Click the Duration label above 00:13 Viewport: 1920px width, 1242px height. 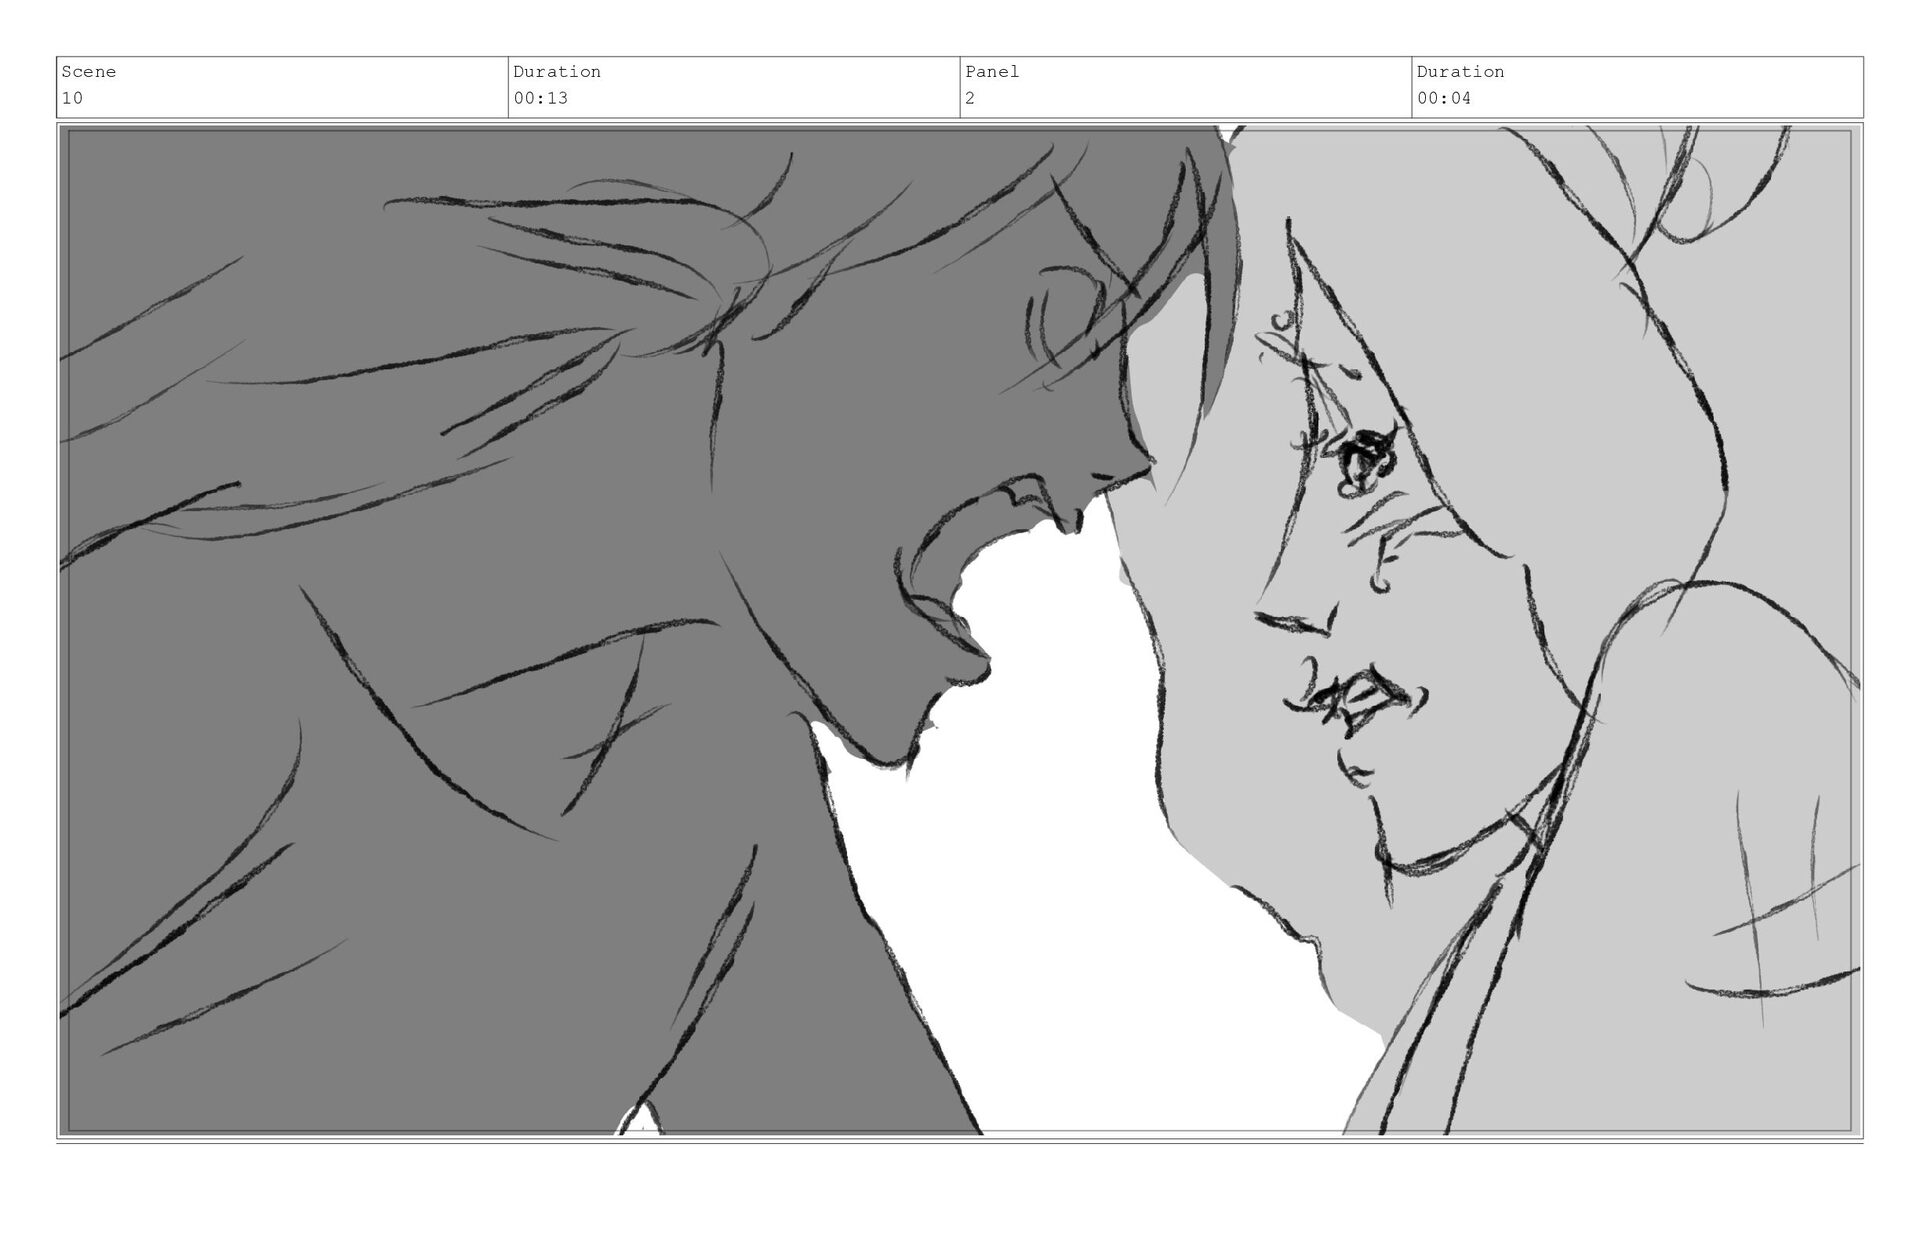coord(556,72)
